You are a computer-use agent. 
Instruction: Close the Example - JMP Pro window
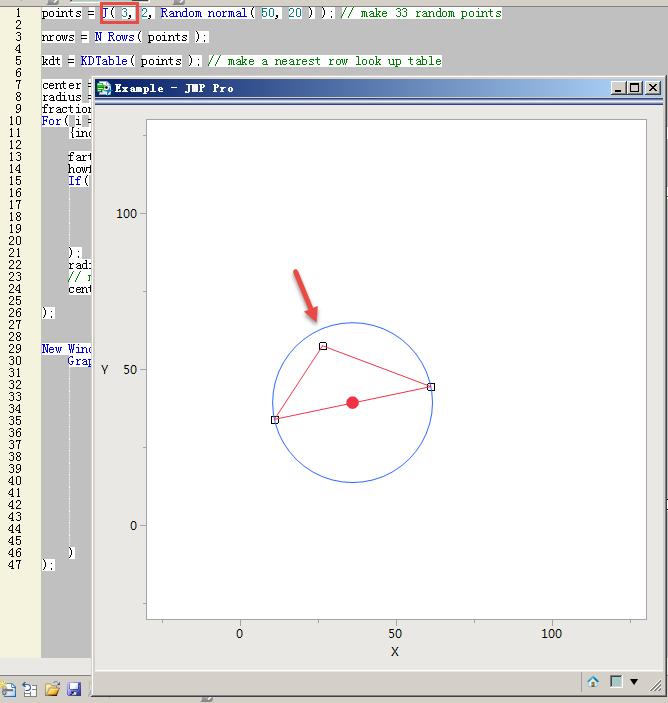(652, 88)
